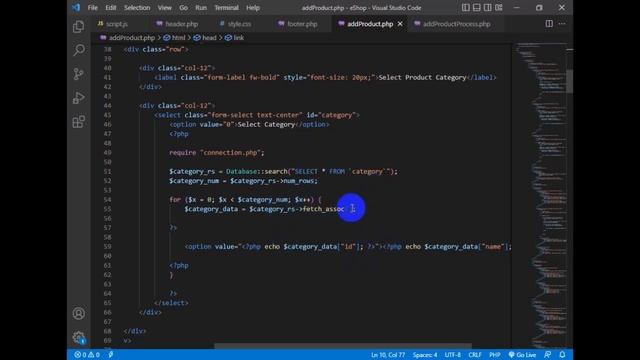640x360 pixels.
Task: Open the Help menu
Action: tap(253, 8)
